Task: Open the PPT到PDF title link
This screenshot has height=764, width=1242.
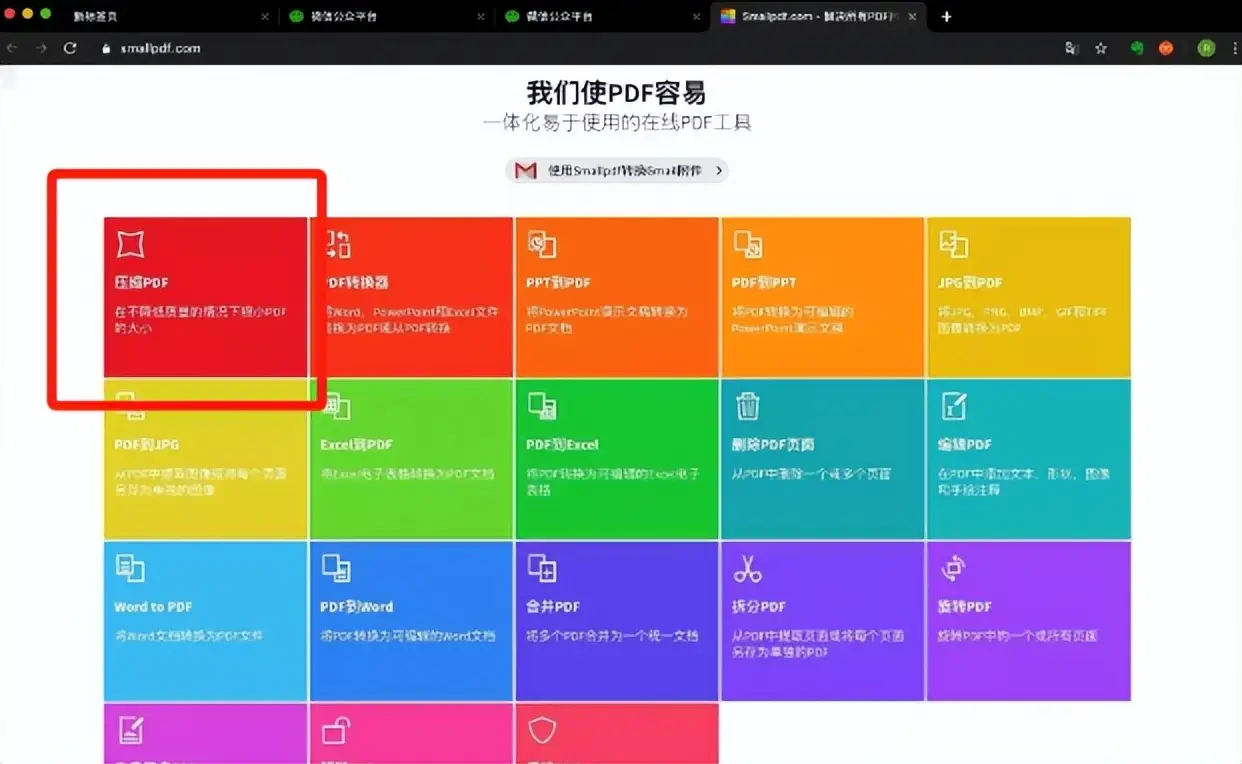Action: [x=559, y=283]
